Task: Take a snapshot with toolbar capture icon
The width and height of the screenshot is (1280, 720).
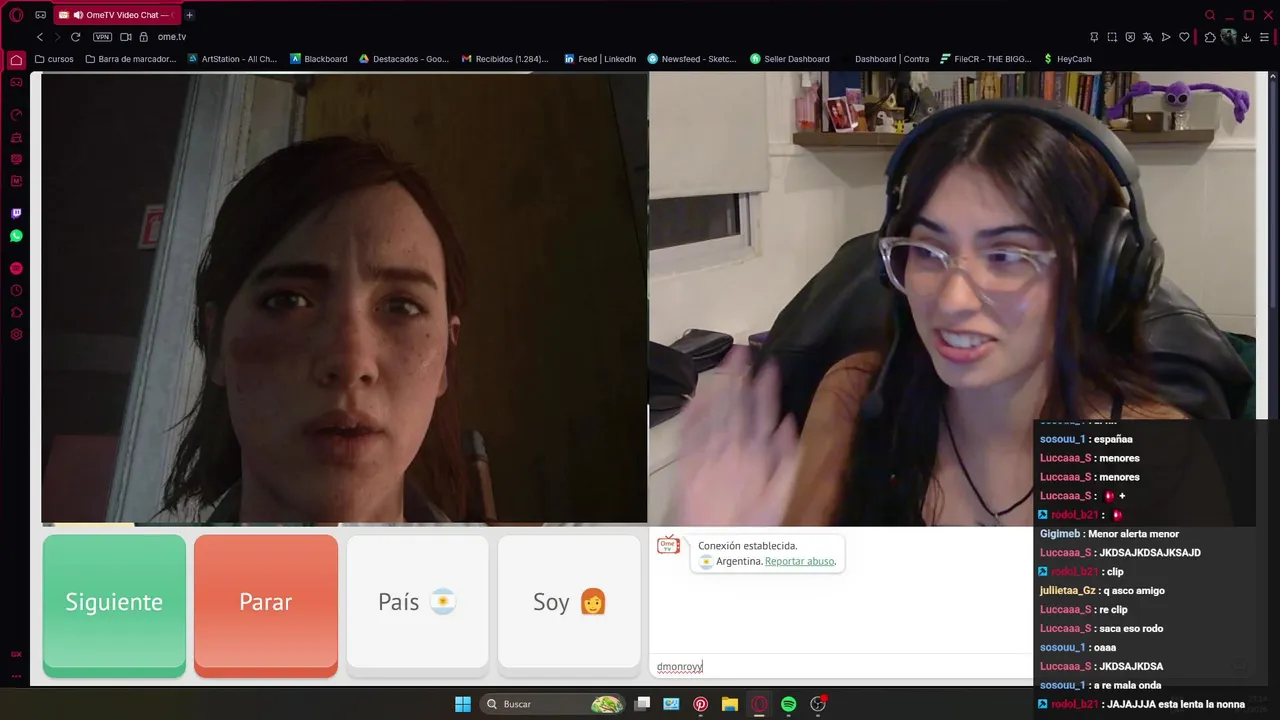Action: (1112, 37)
